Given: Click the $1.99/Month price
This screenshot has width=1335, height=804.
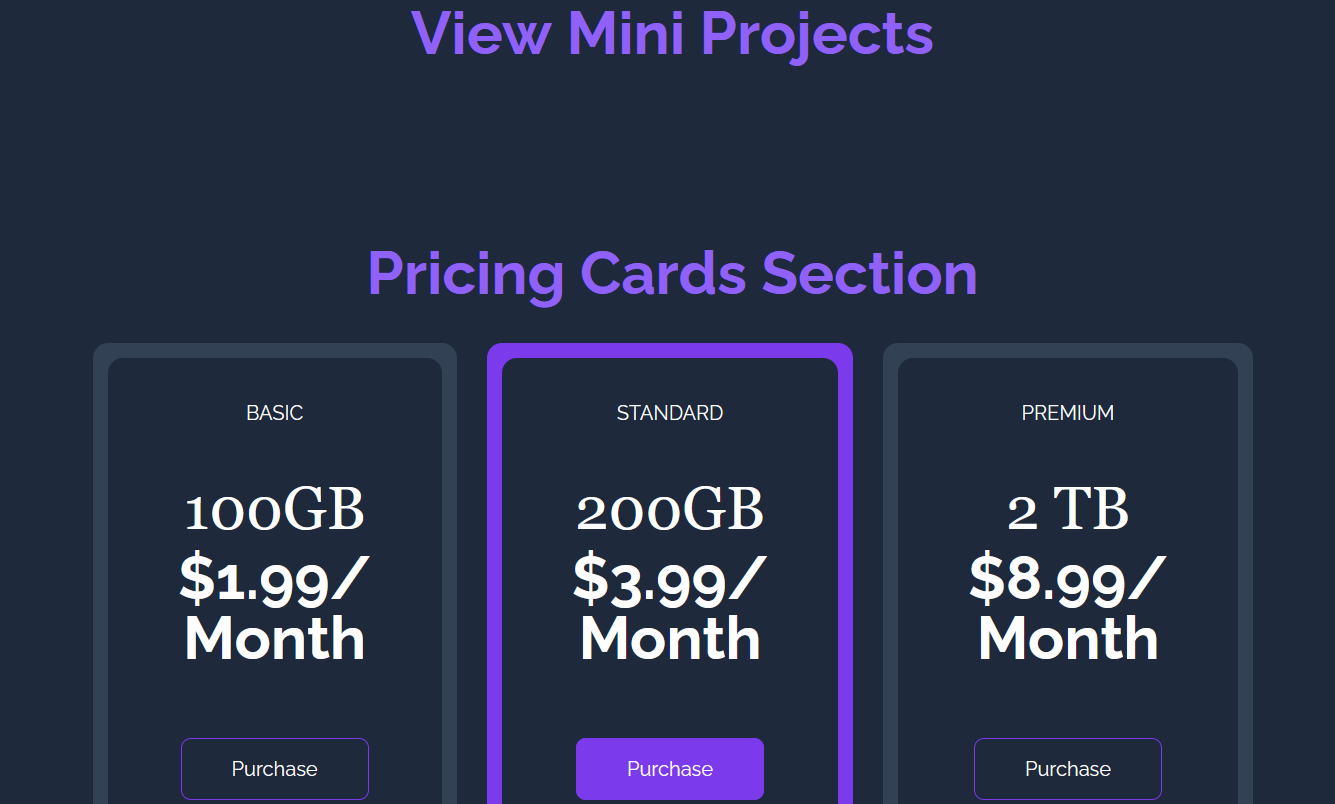Looking at the screenshot, I should 275,608.
